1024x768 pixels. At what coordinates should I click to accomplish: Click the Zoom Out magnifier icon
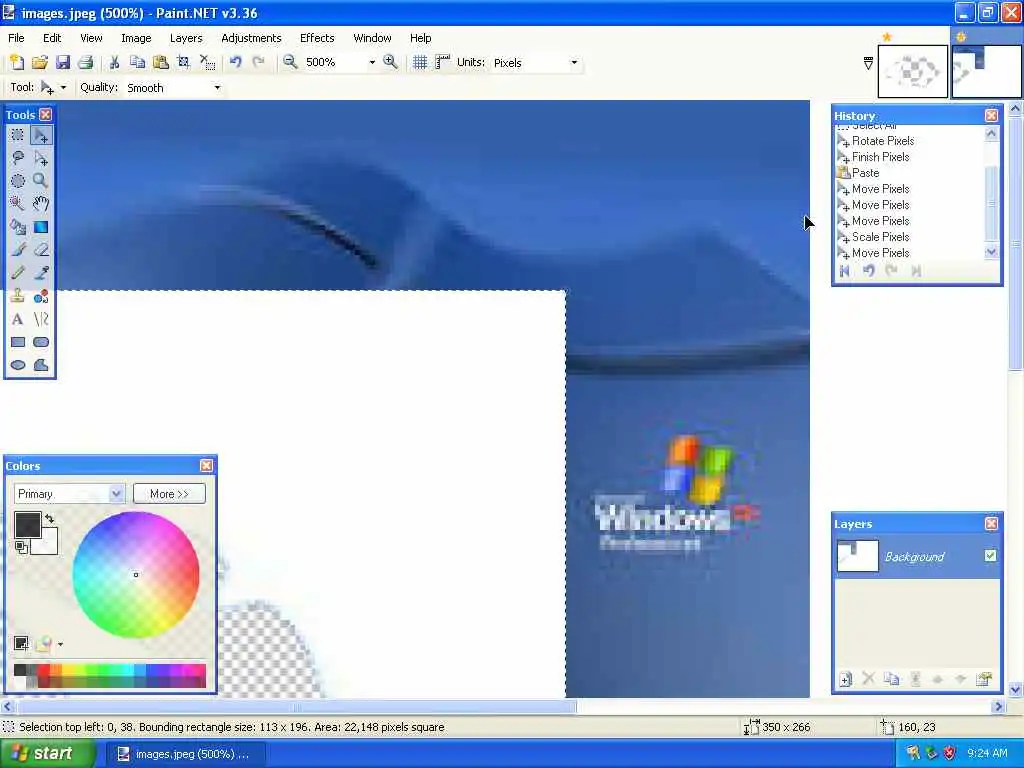pyautogui.click(x=290, y=62)
